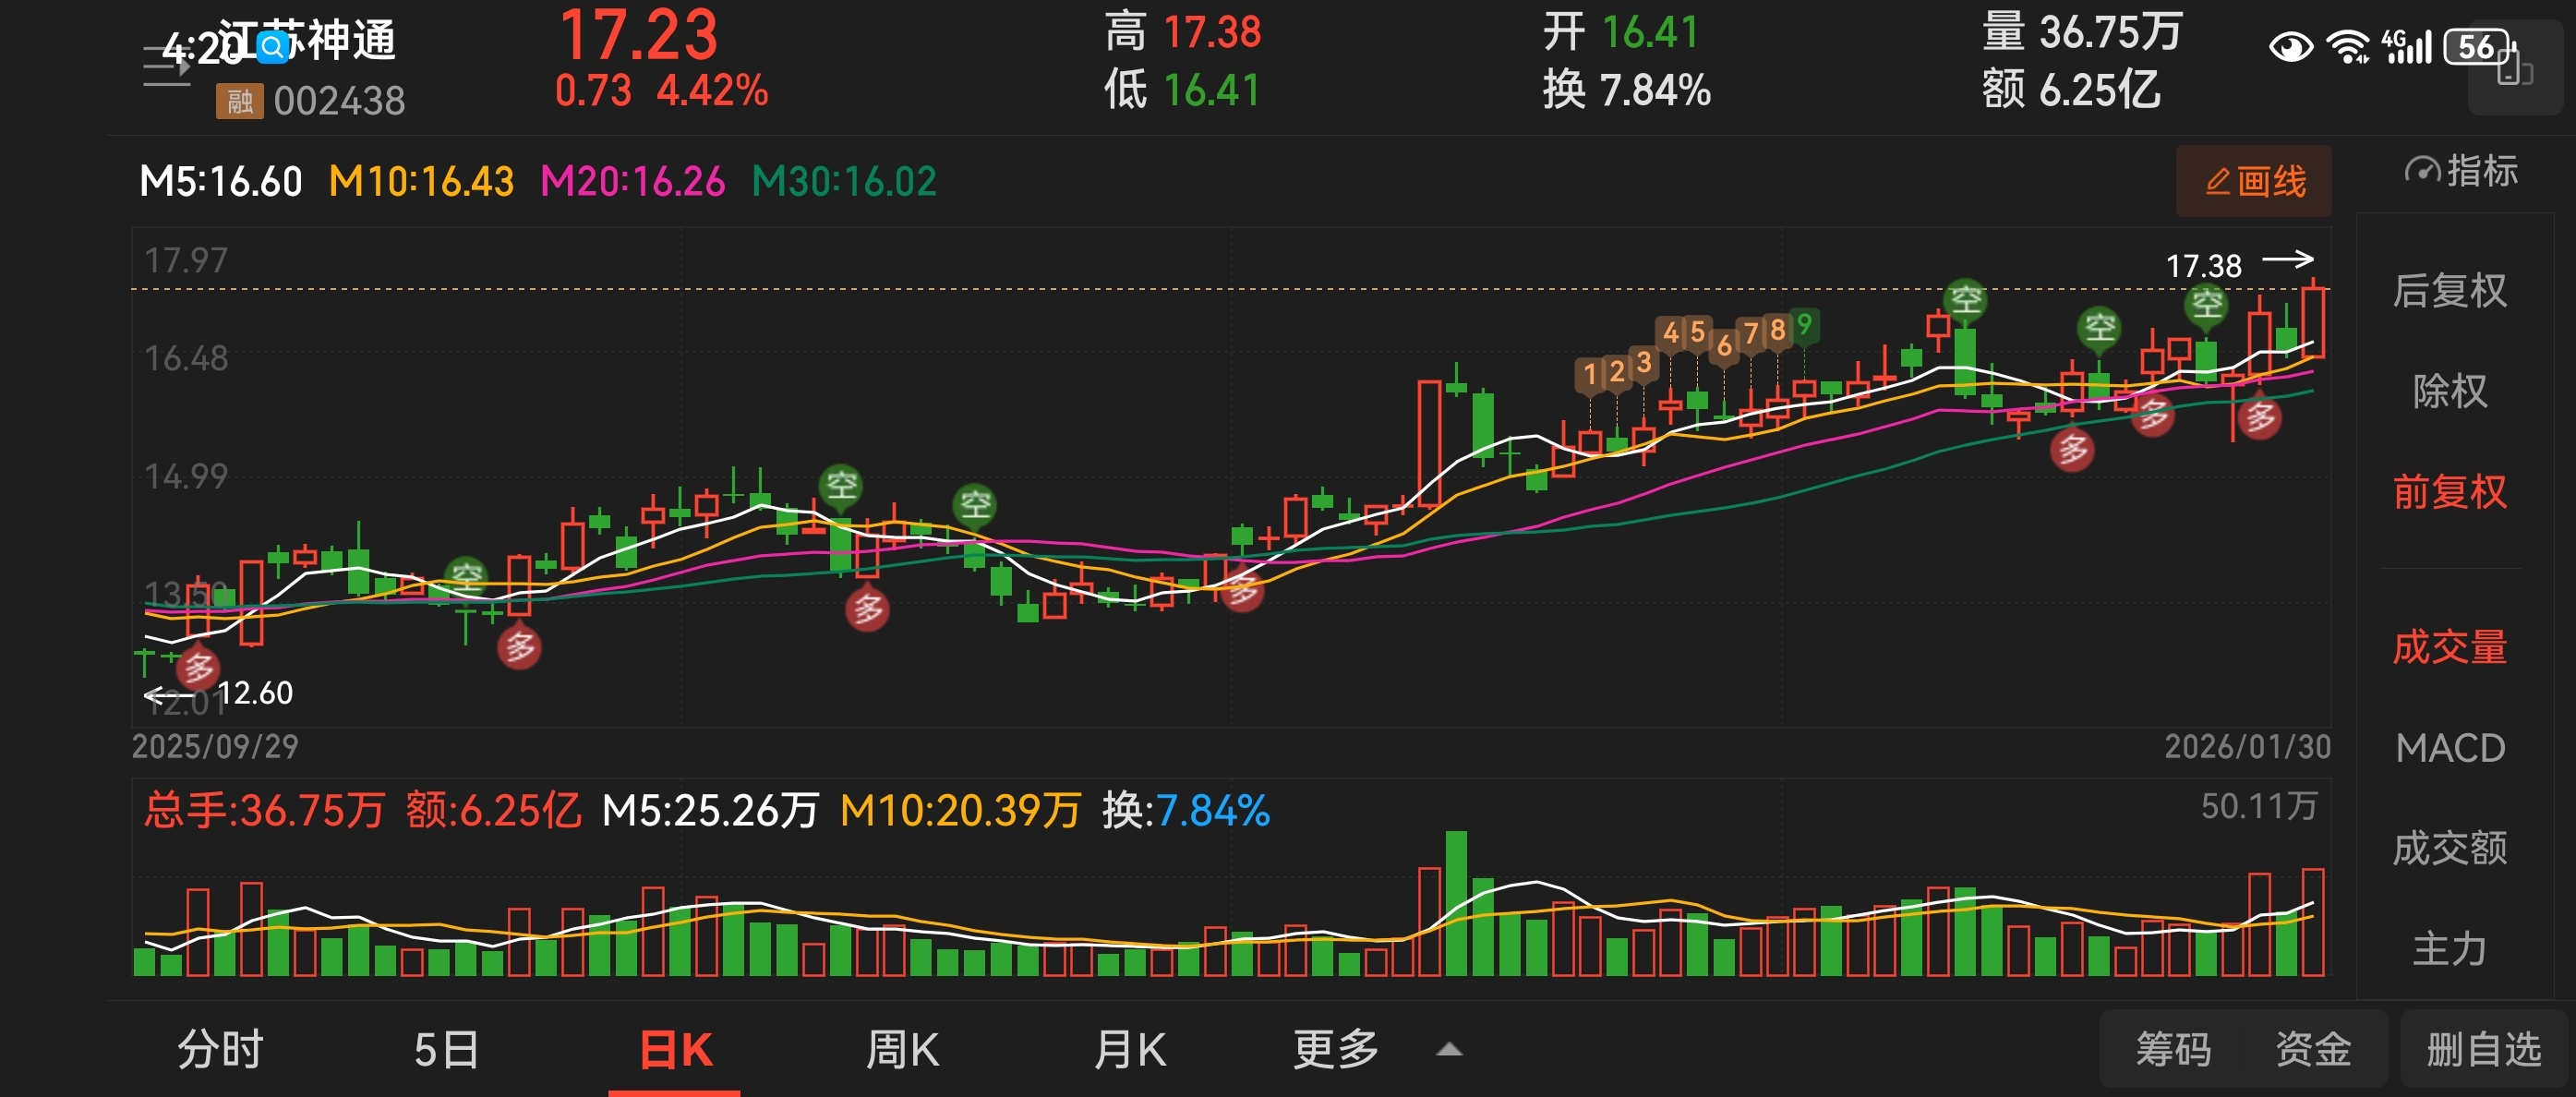Expand the 更多 periods dropdown
Viewport: 2576px width, 1097px height.
[x=1335, y=1050]
